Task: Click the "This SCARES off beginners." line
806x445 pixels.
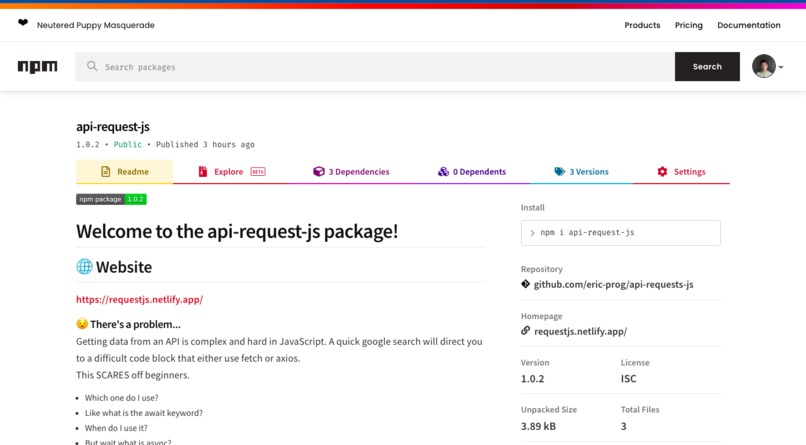Action: [133, 375]
